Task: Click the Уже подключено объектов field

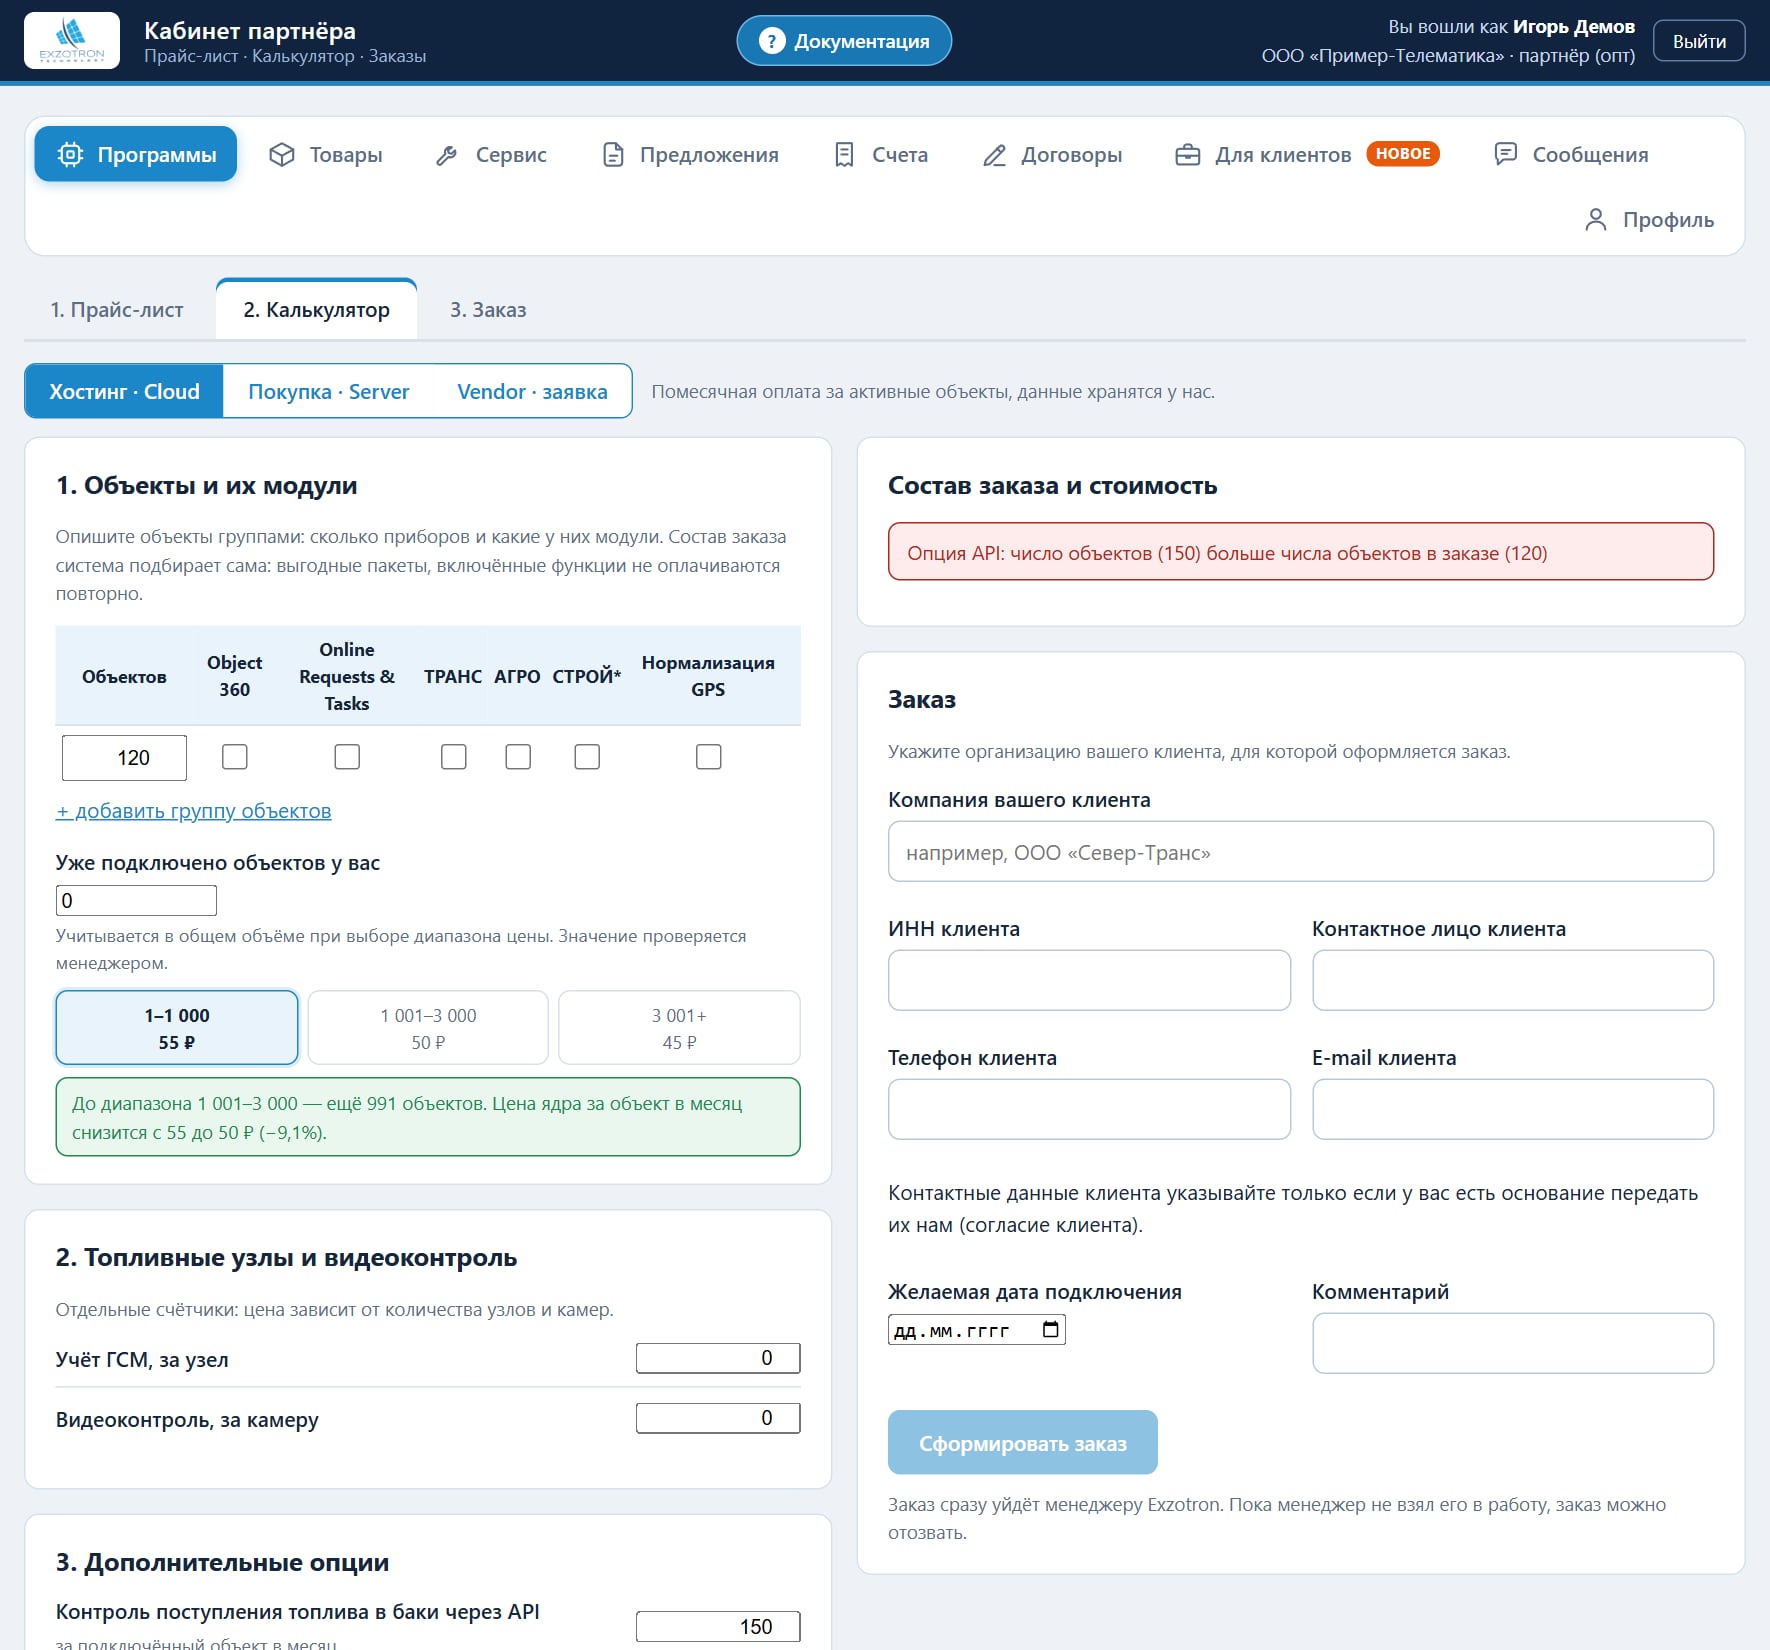Action: [x=136, y=900]
